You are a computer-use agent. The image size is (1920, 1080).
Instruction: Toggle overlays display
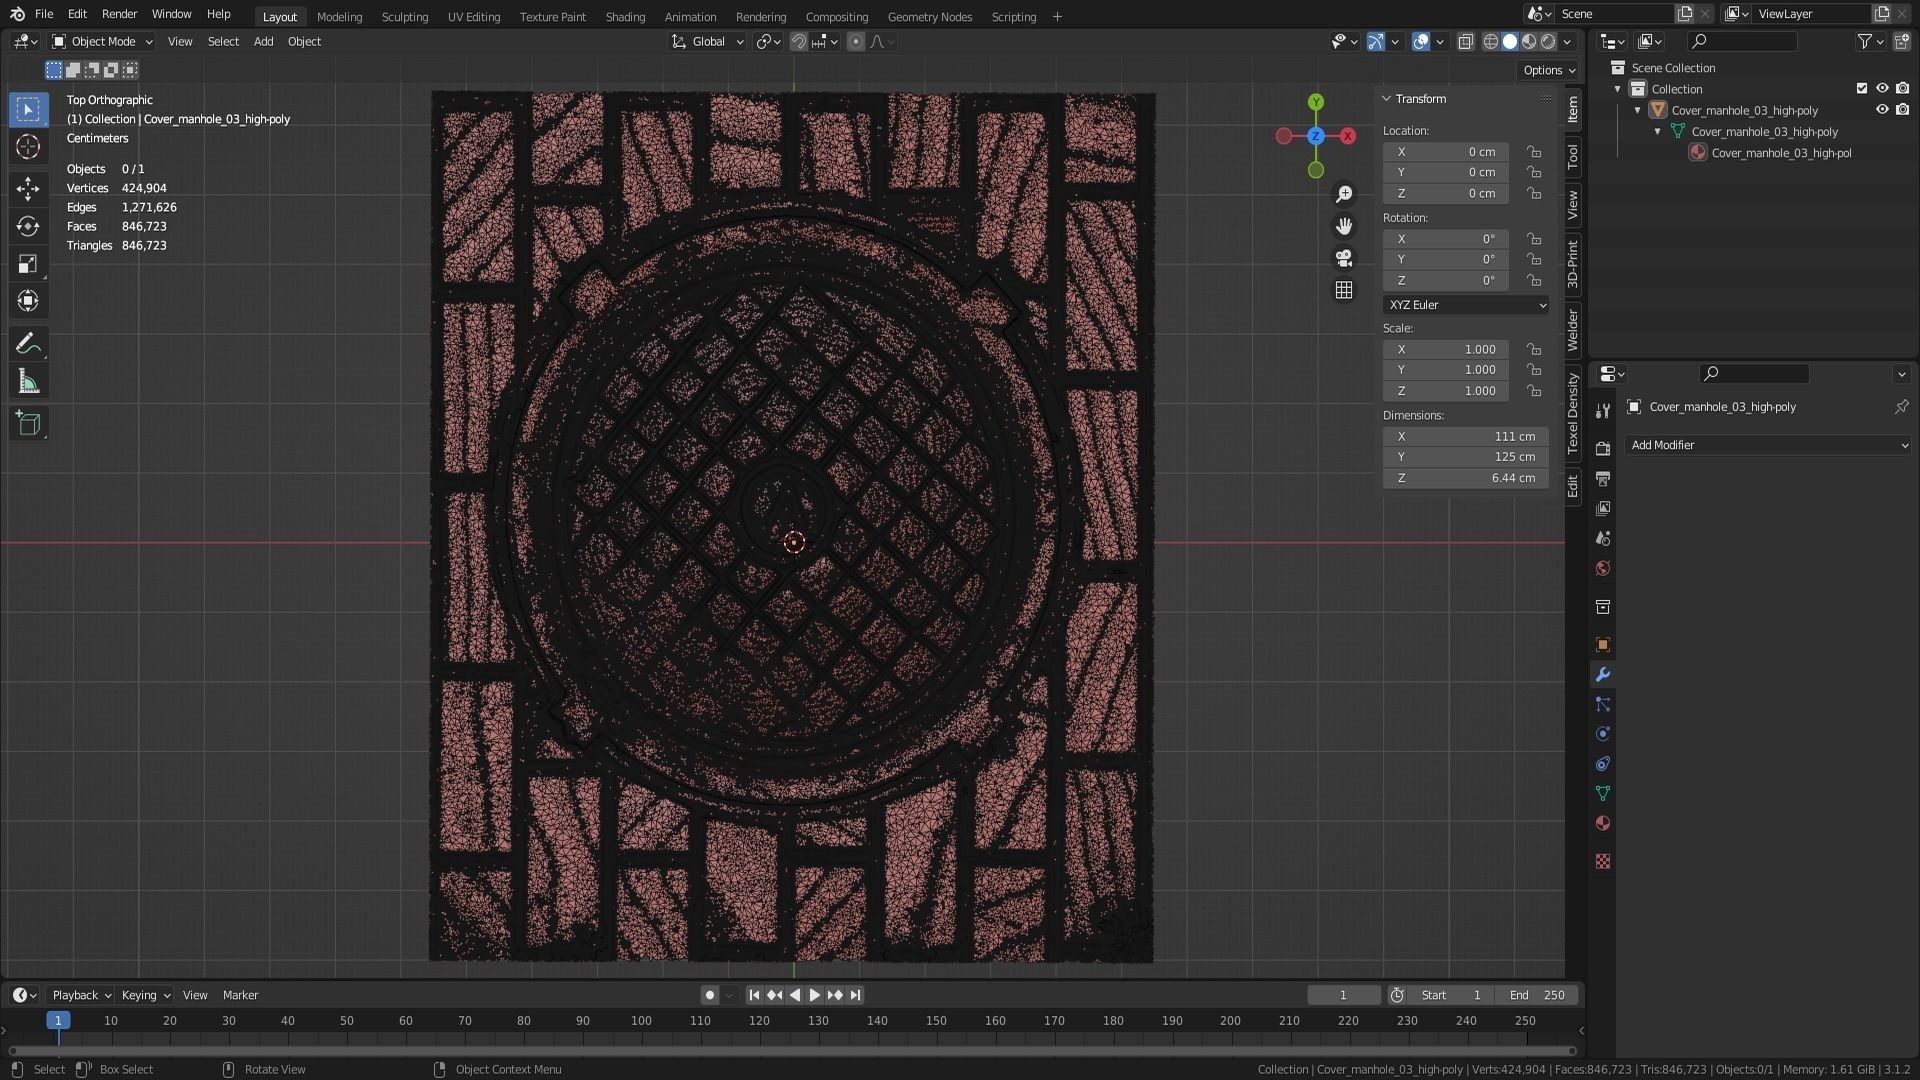(x=1421, y=41)
